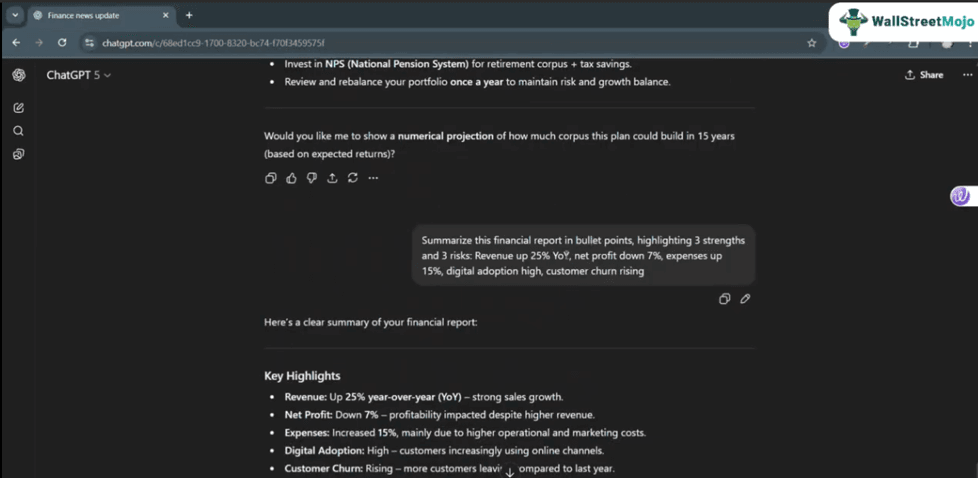Open the library icon in sidebar
Image resolution: width=978 pixels, height=478 pixels.
19,155
